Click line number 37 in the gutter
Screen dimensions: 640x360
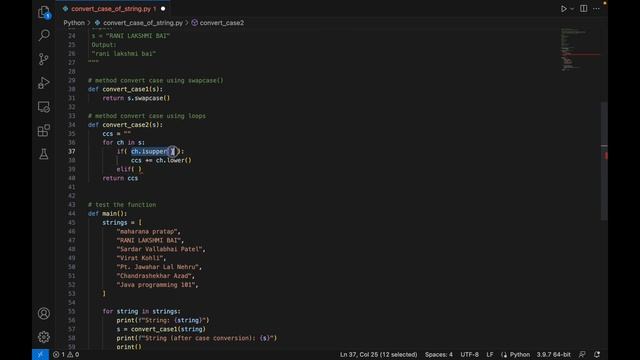coord(71,151)
